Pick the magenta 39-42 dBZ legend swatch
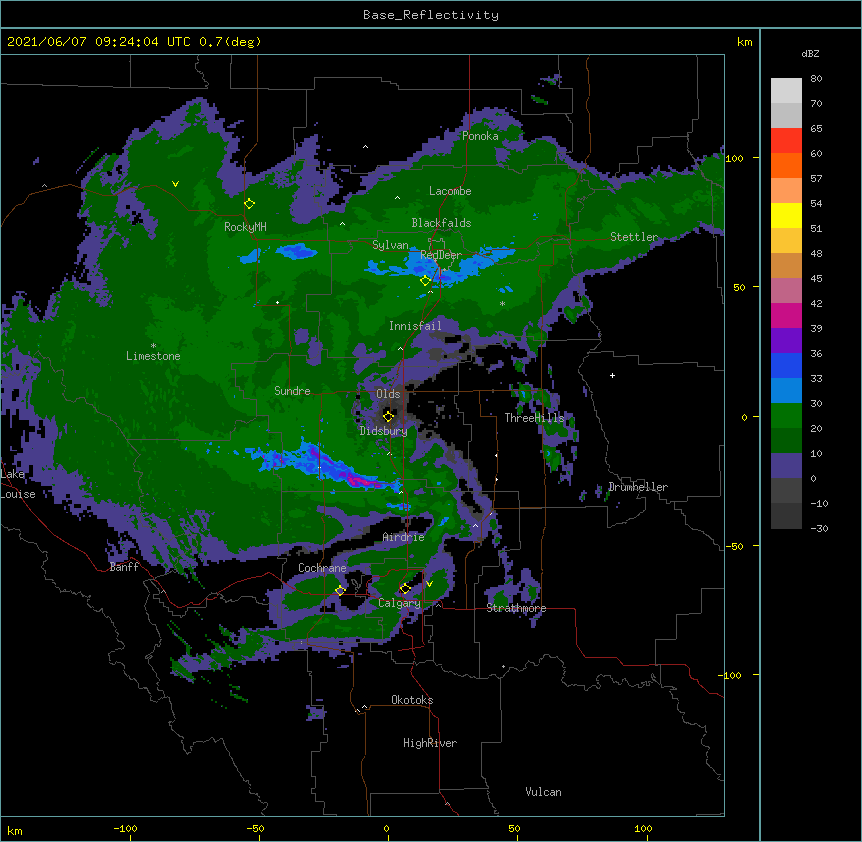 point(786,315)
